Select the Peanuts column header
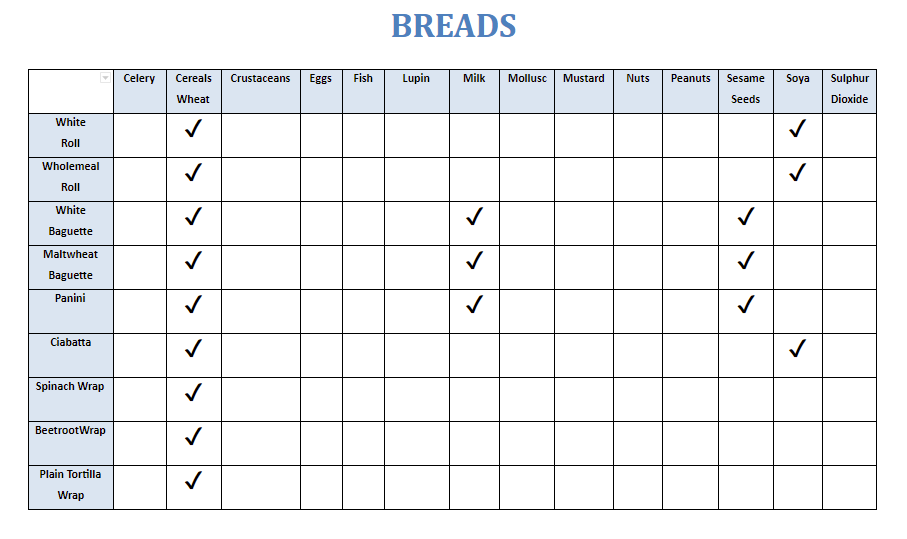Image resolution: width=907 pixels, height=539 pixels. tap(691, 91)
